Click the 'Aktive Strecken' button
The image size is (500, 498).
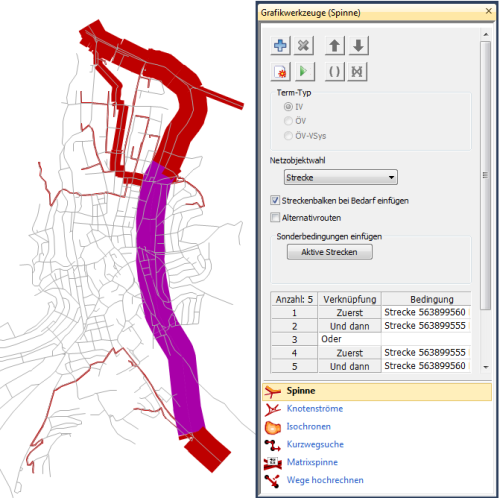pos(330,252)
